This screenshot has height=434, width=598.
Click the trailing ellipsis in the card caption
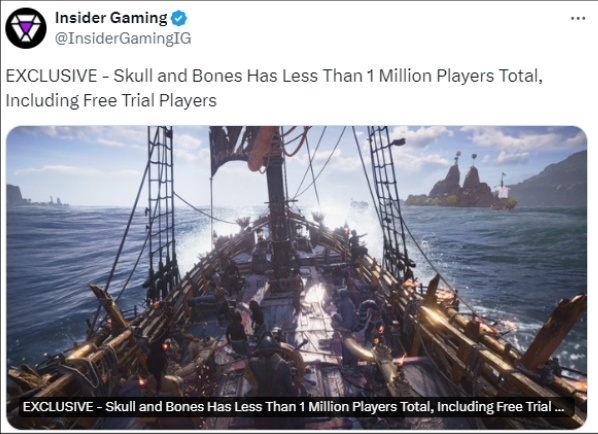(559, 408)
